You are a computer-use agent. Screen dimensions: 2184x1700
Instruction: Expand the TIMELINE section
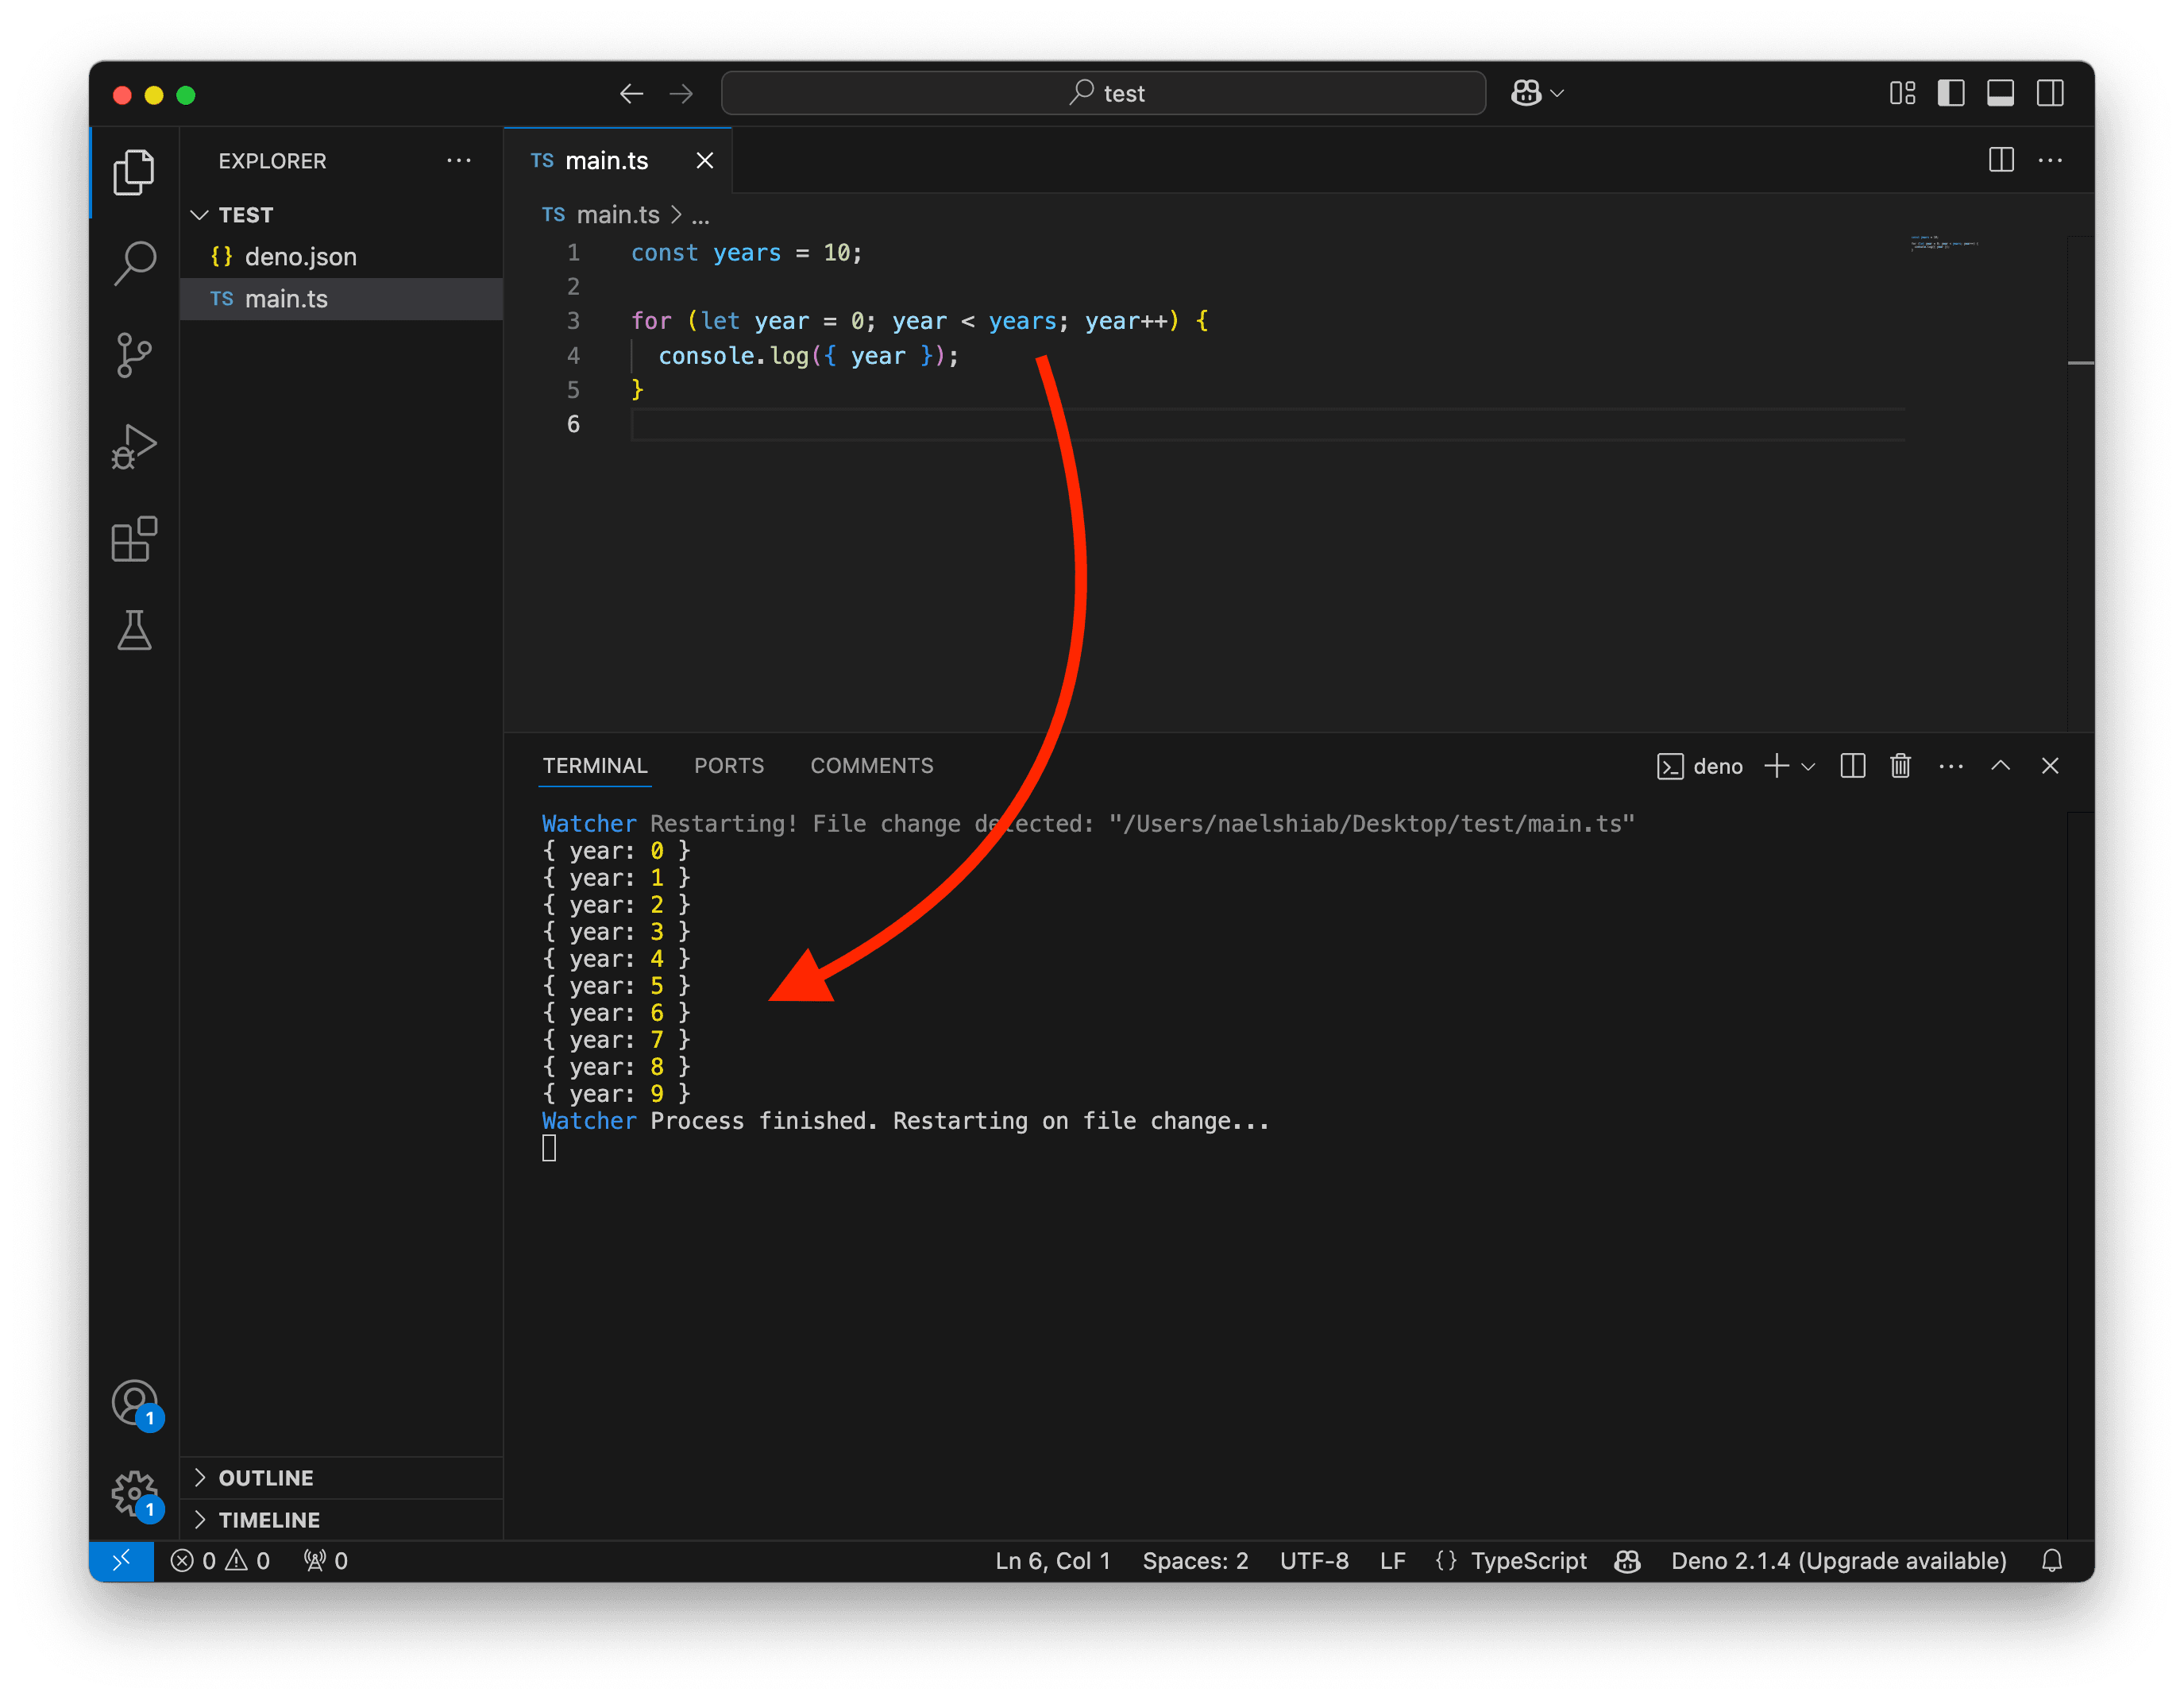[341, 1519]
